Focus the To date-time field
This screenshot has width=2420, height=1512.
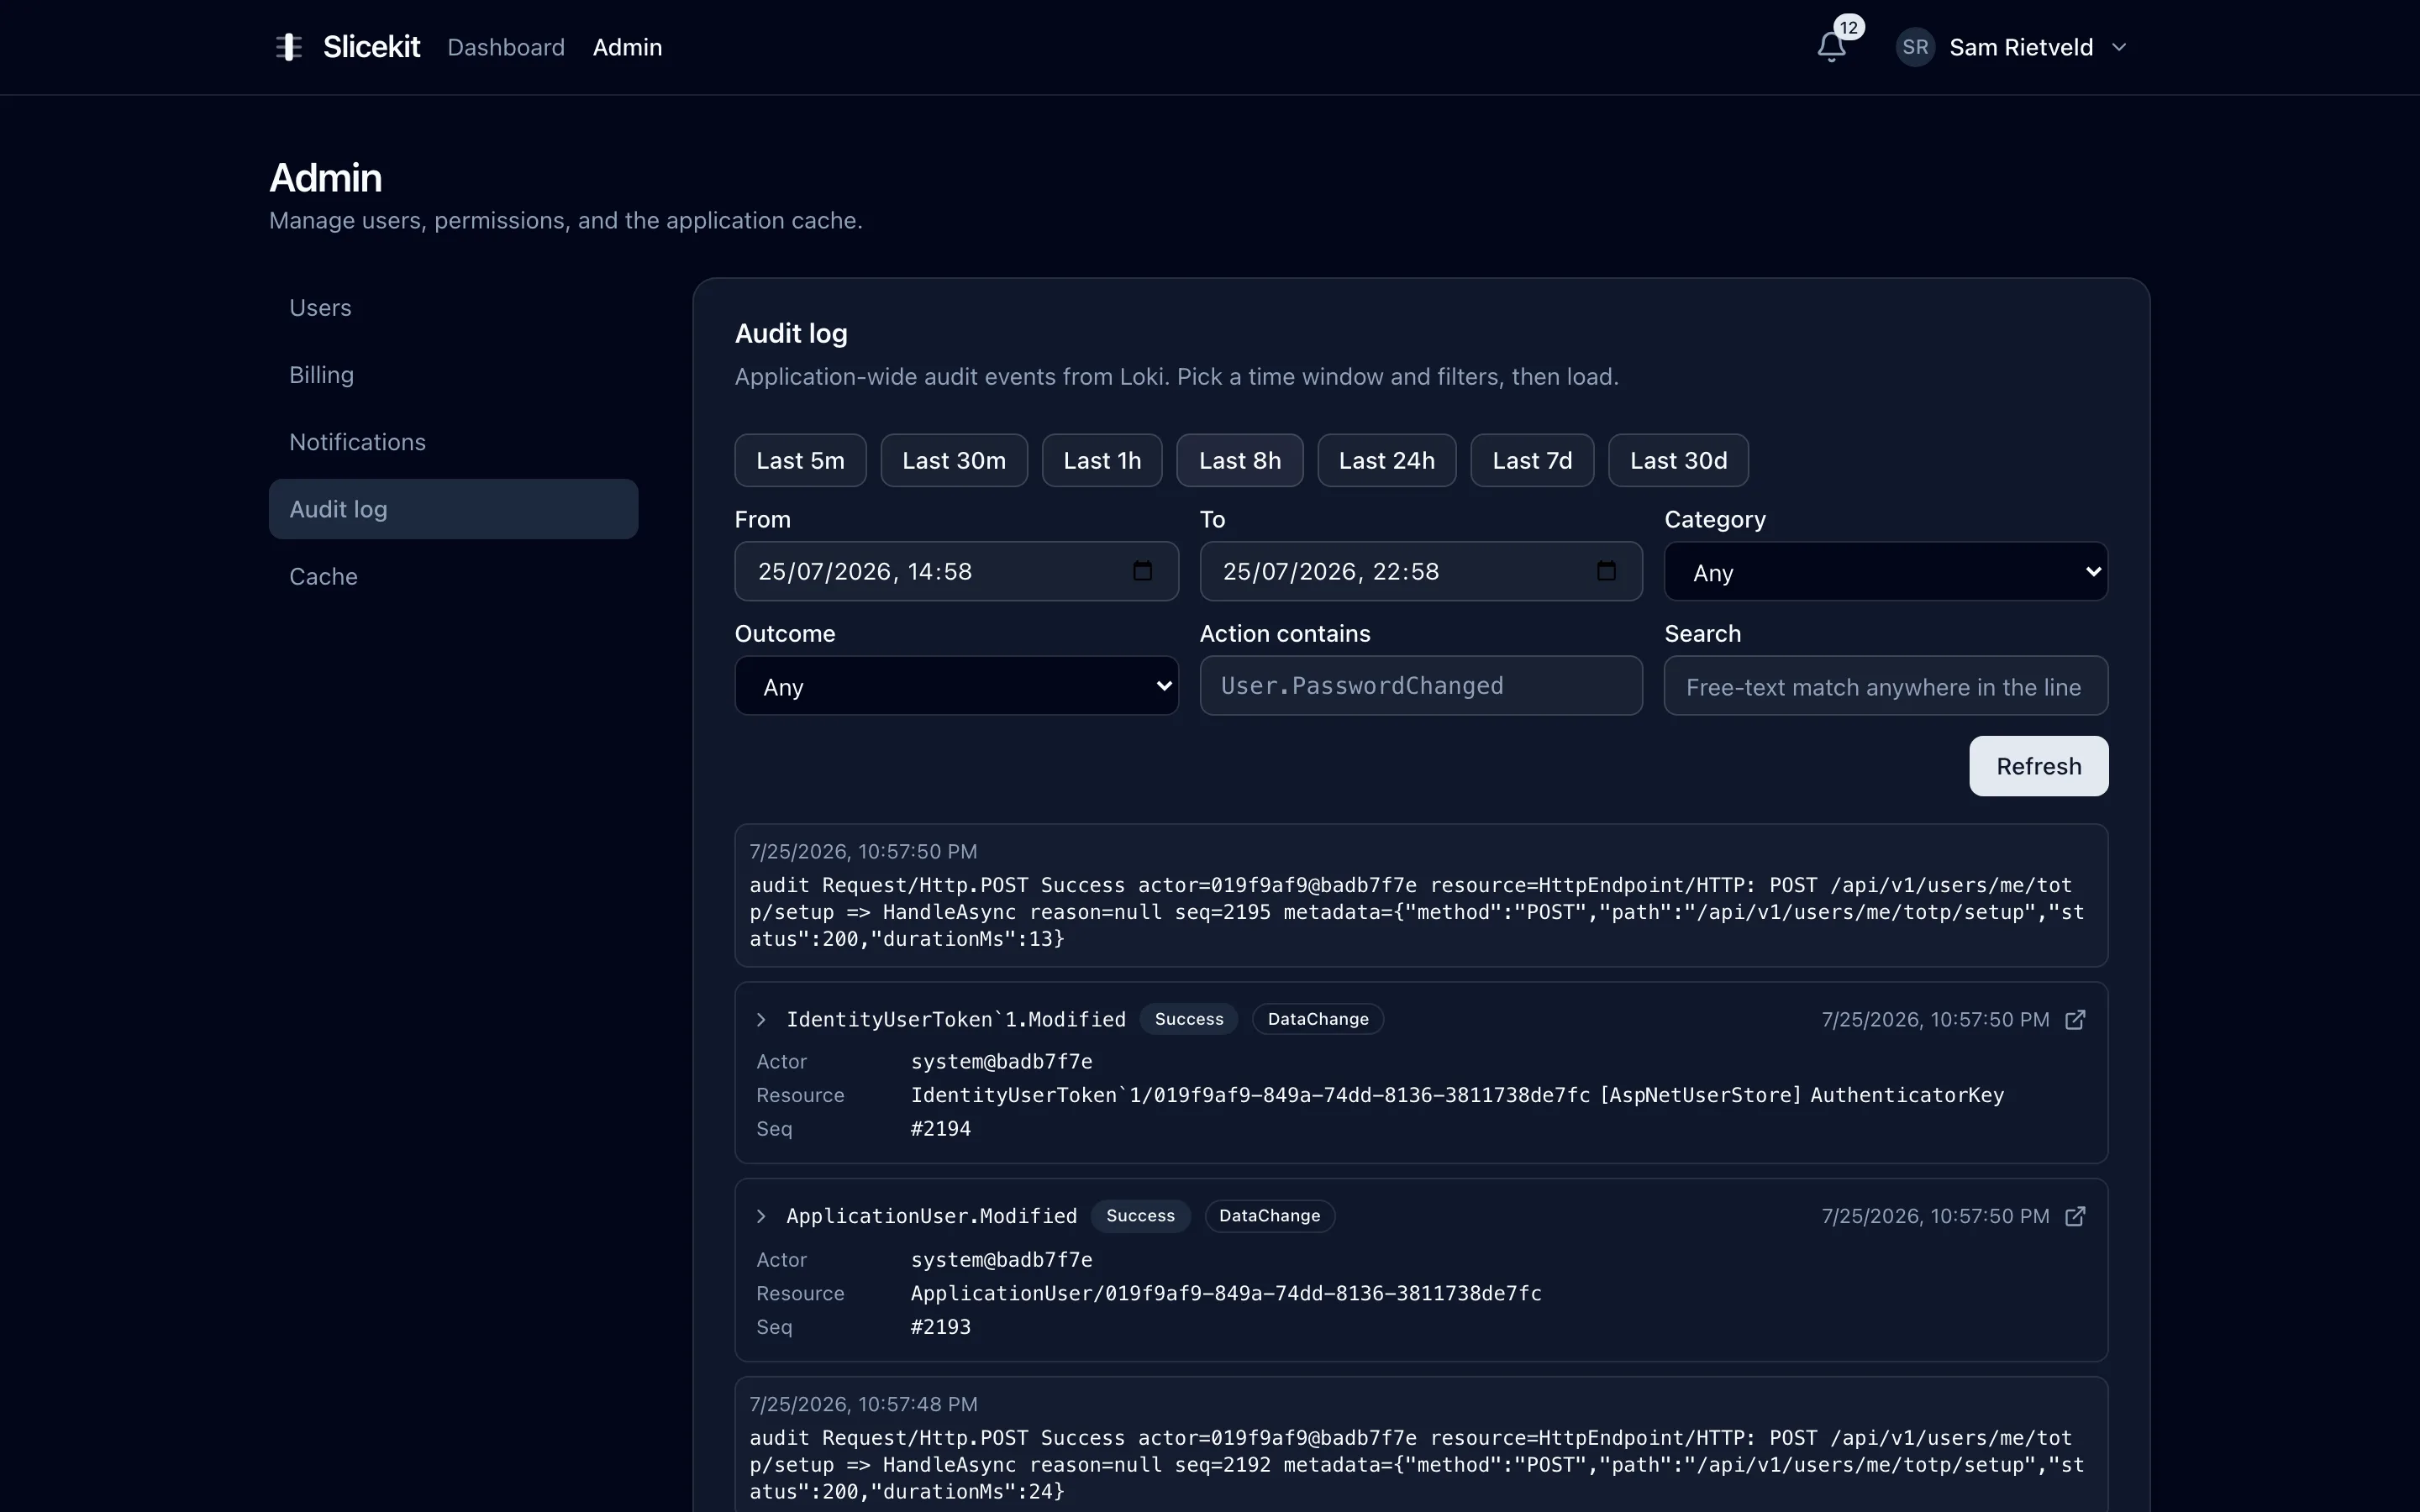tap(1421, 571)
